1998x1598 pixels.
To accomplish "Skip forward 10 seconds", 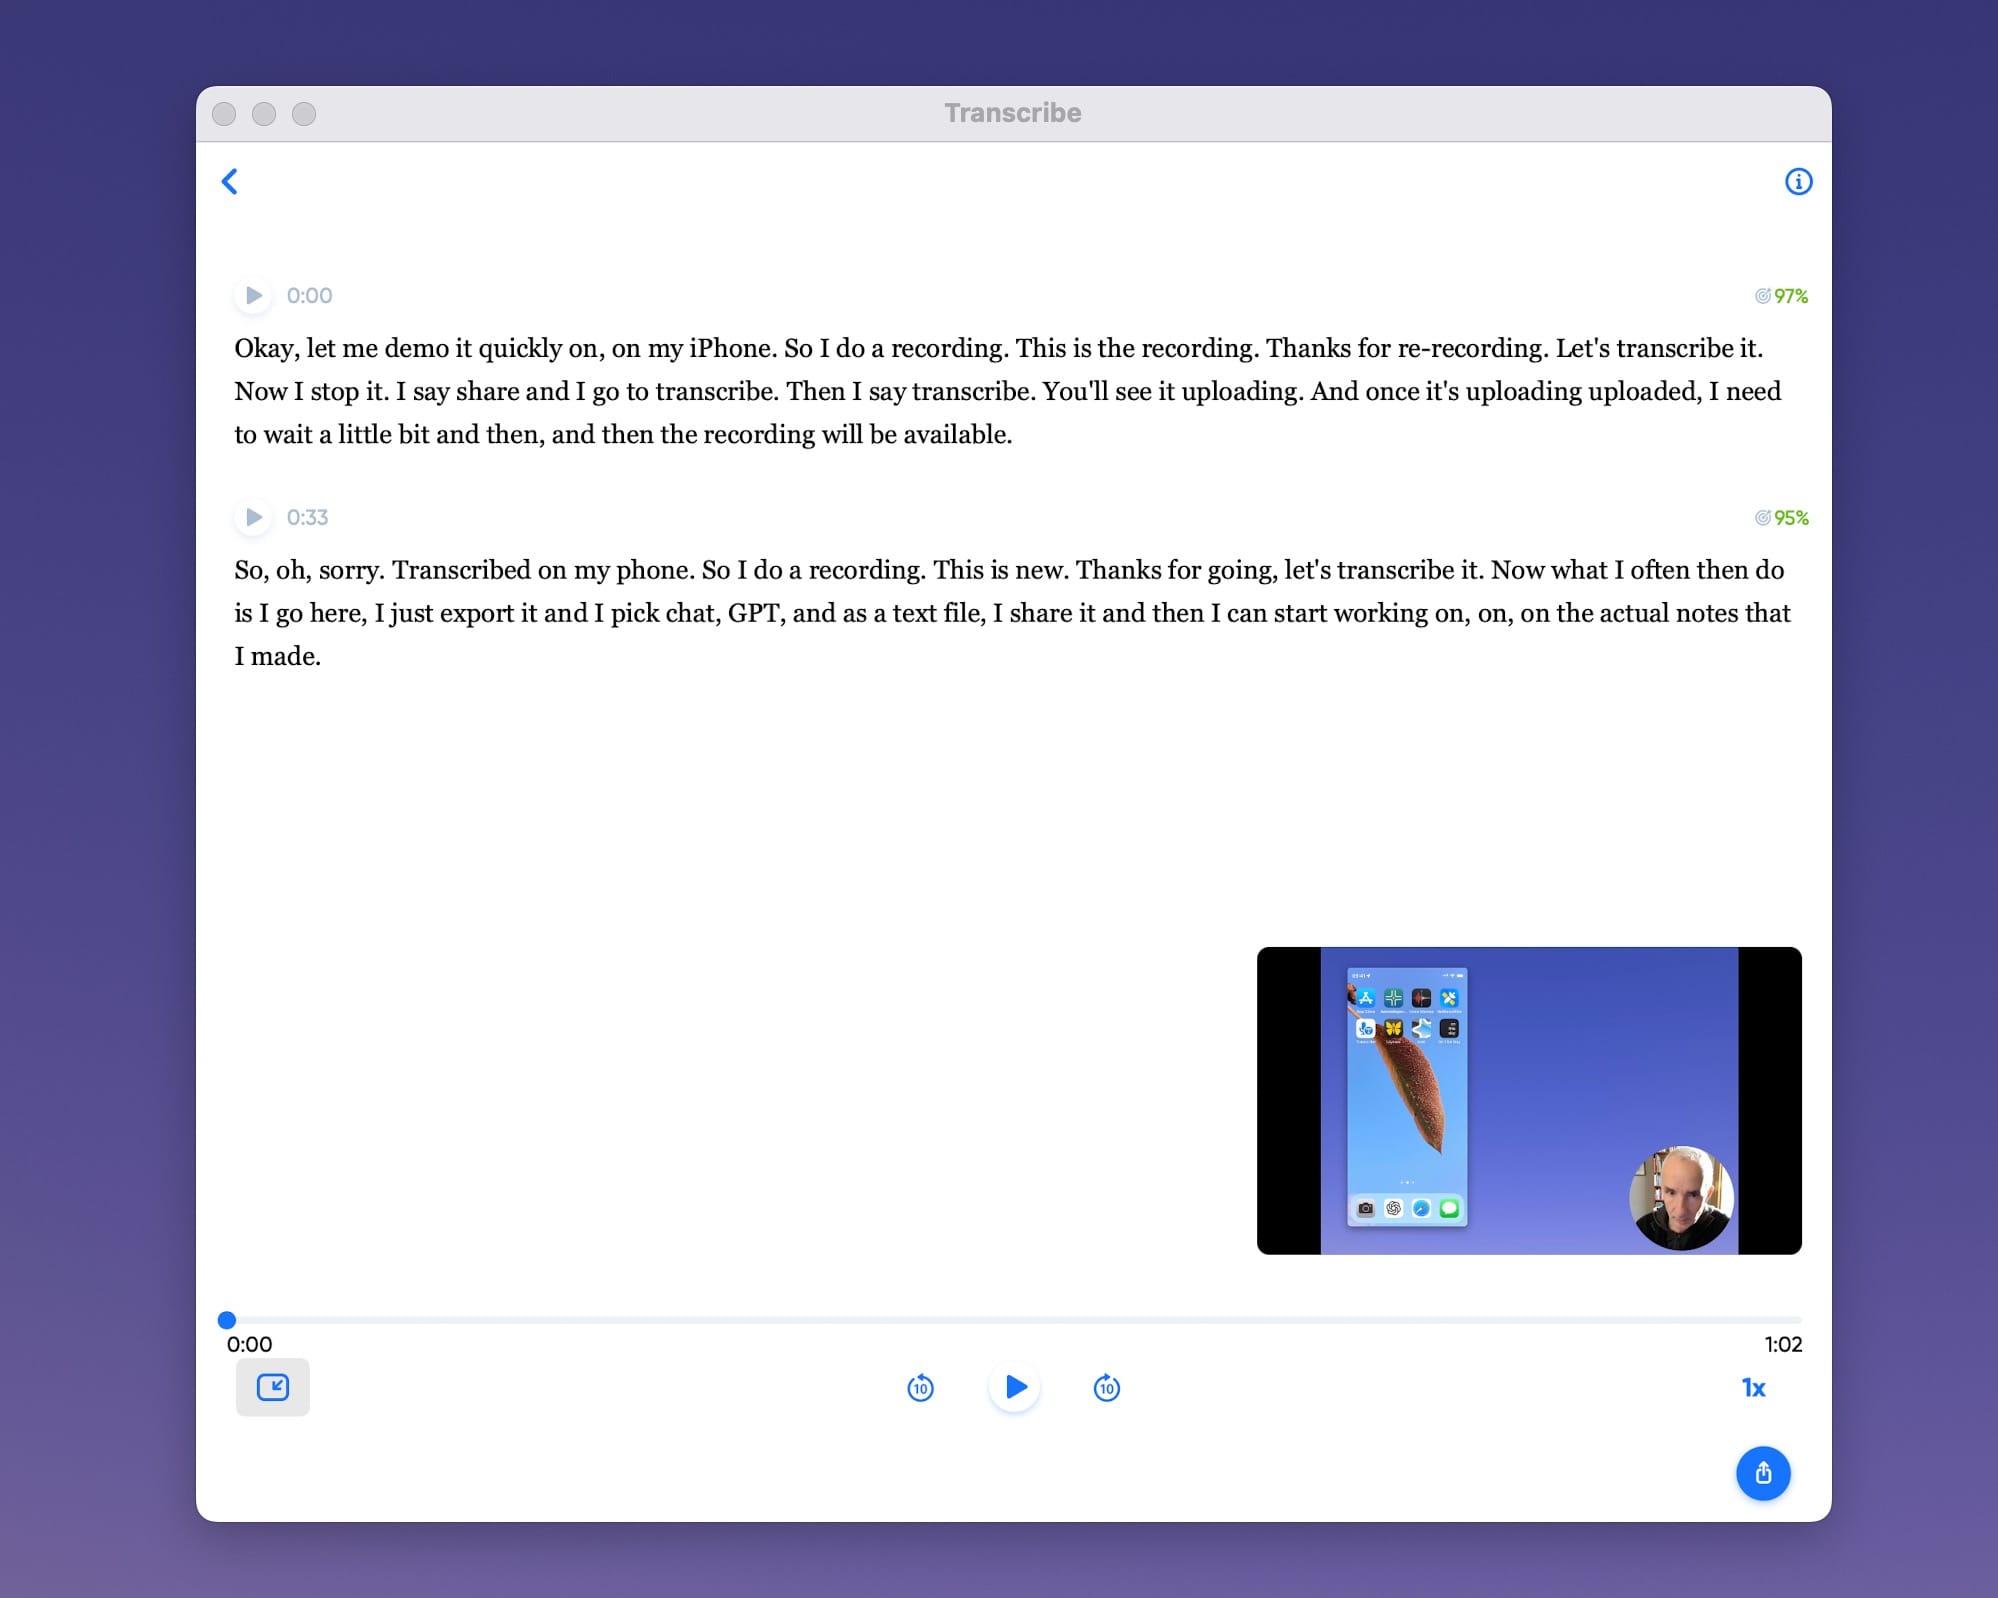I will pyautogui.click(x=1106, y=1388).
